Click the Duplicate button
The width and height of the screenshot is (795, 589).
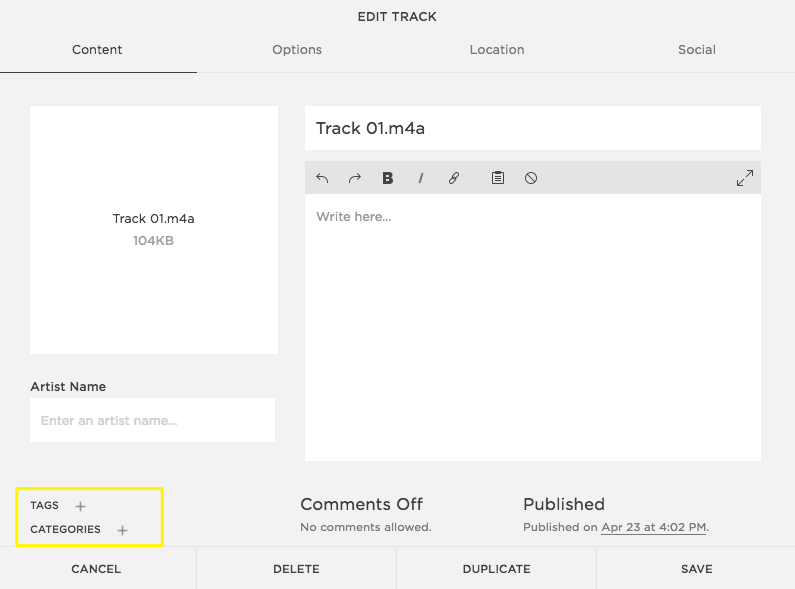(x=496, y=569)
